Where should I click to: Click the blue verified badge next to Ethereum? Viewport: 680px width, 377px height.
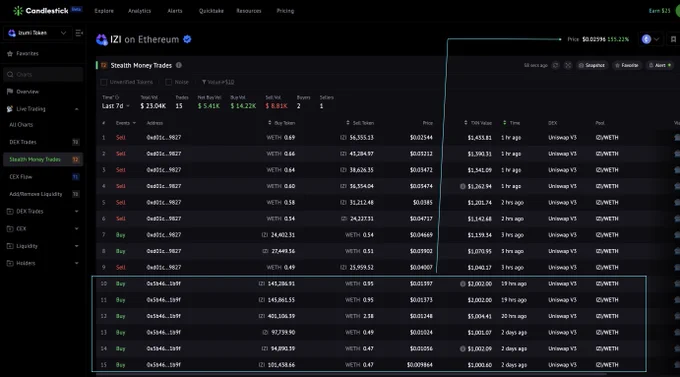click(x=187, y=39)
